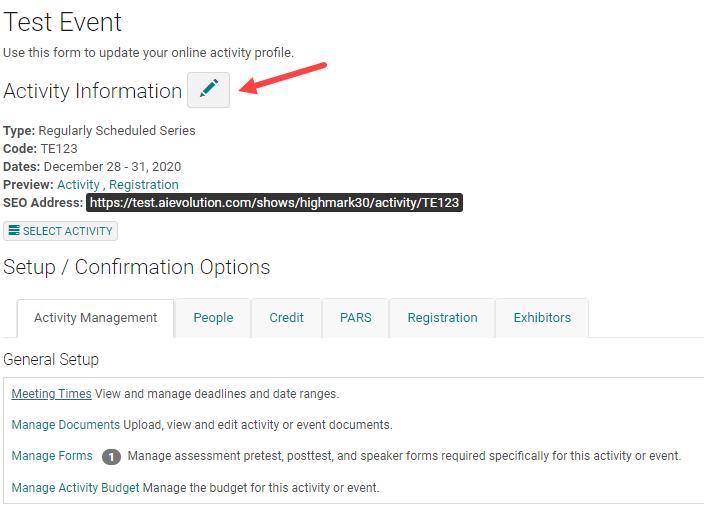This screenshot has height=520, width=704.
Task: Select the PARS tab
Action: 355,318
